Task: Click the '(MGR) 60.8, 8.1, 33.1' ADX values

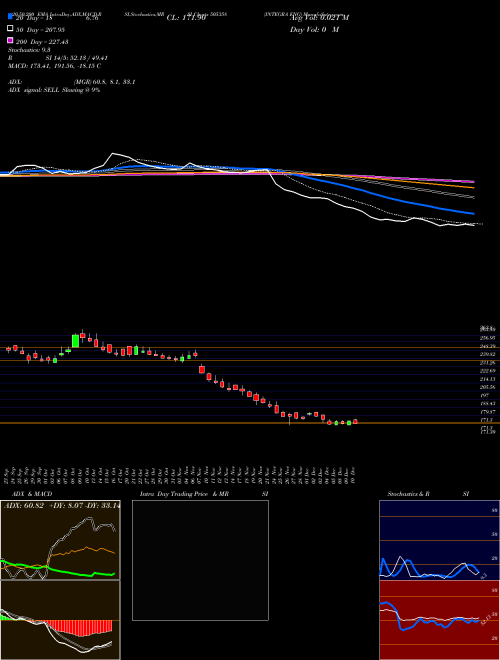Action: (x=104, y=82)
